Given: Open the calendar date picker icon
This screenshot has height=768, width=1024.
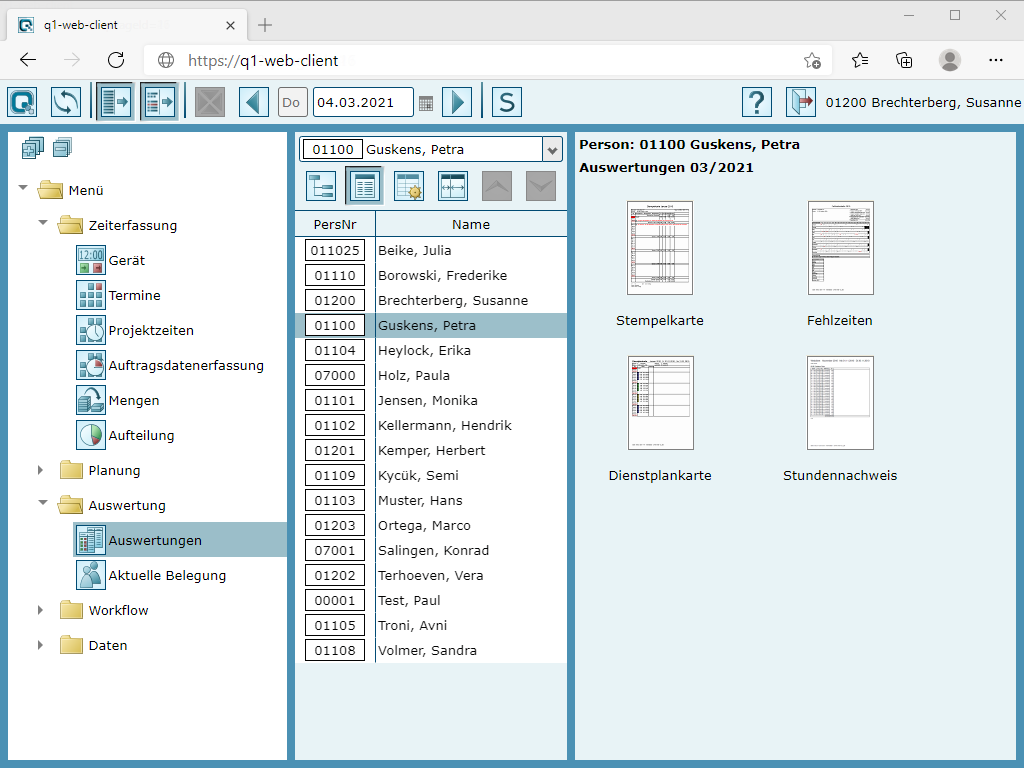Looking at the screenshot, I should (426, 102).
